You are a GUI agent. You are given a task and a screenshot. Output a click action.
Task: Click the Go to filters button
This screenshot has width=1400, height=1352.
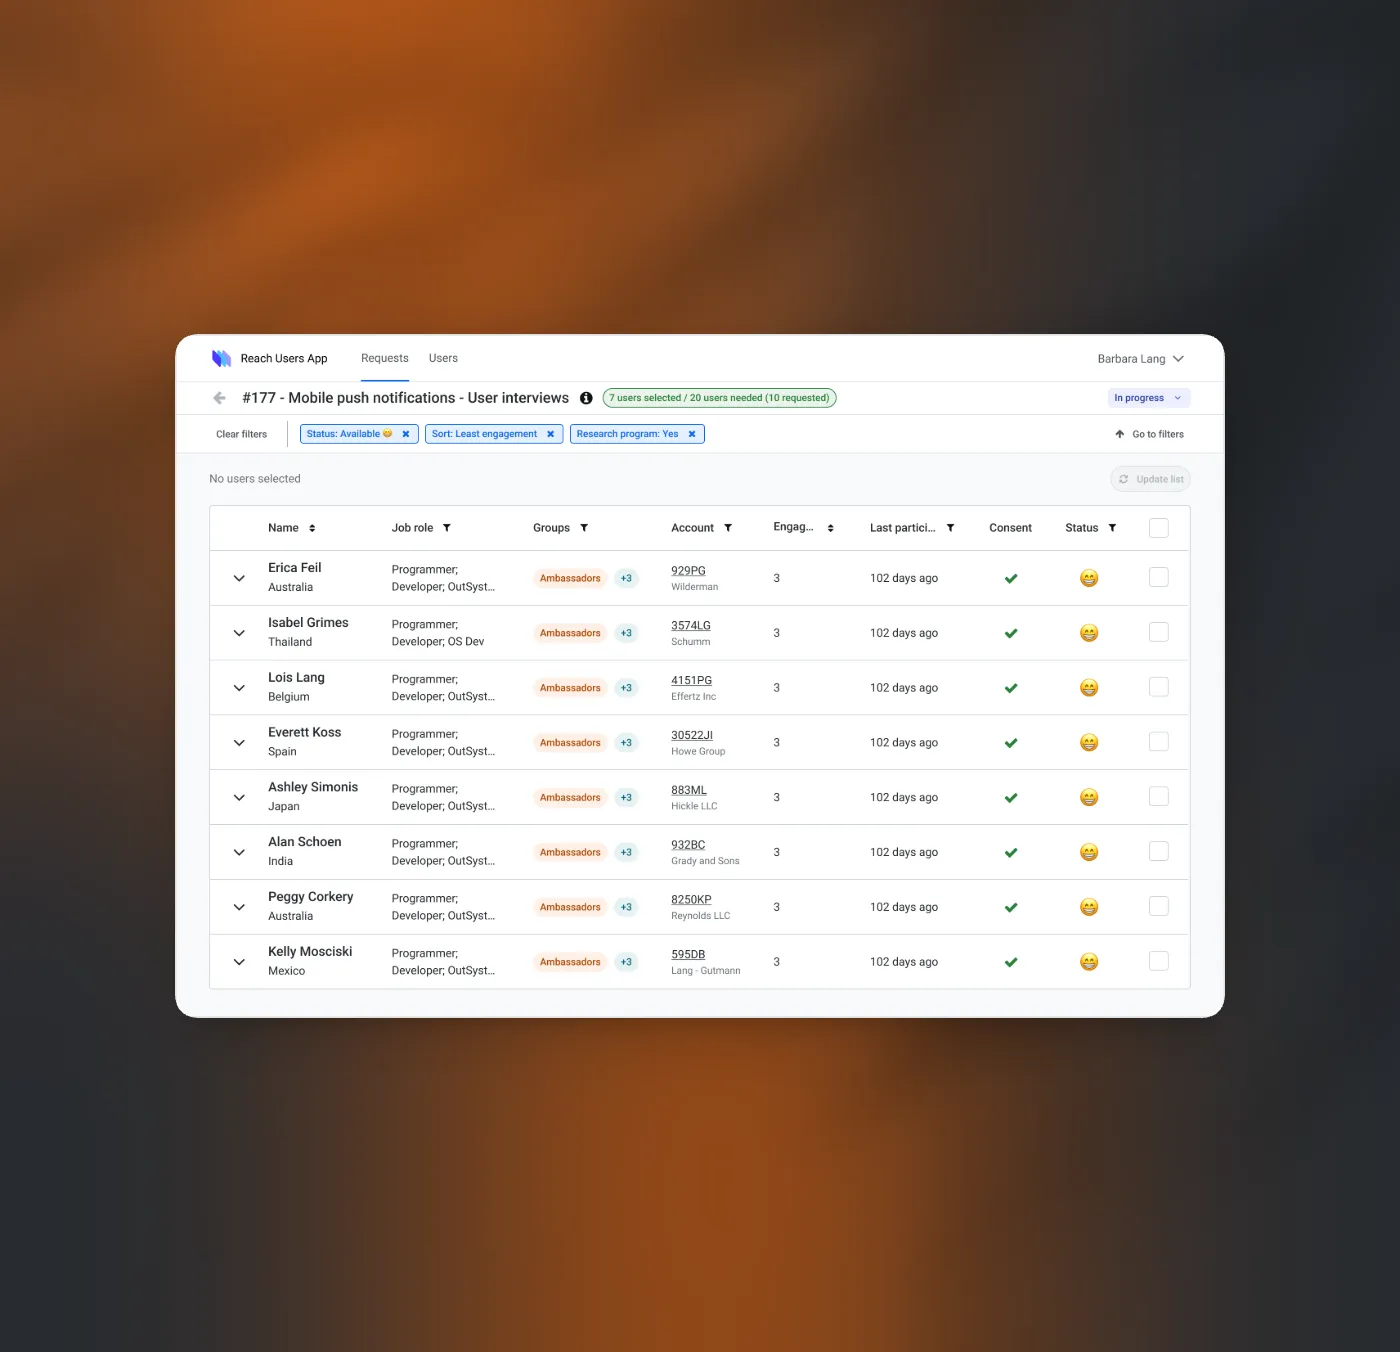pos(1149,434)
